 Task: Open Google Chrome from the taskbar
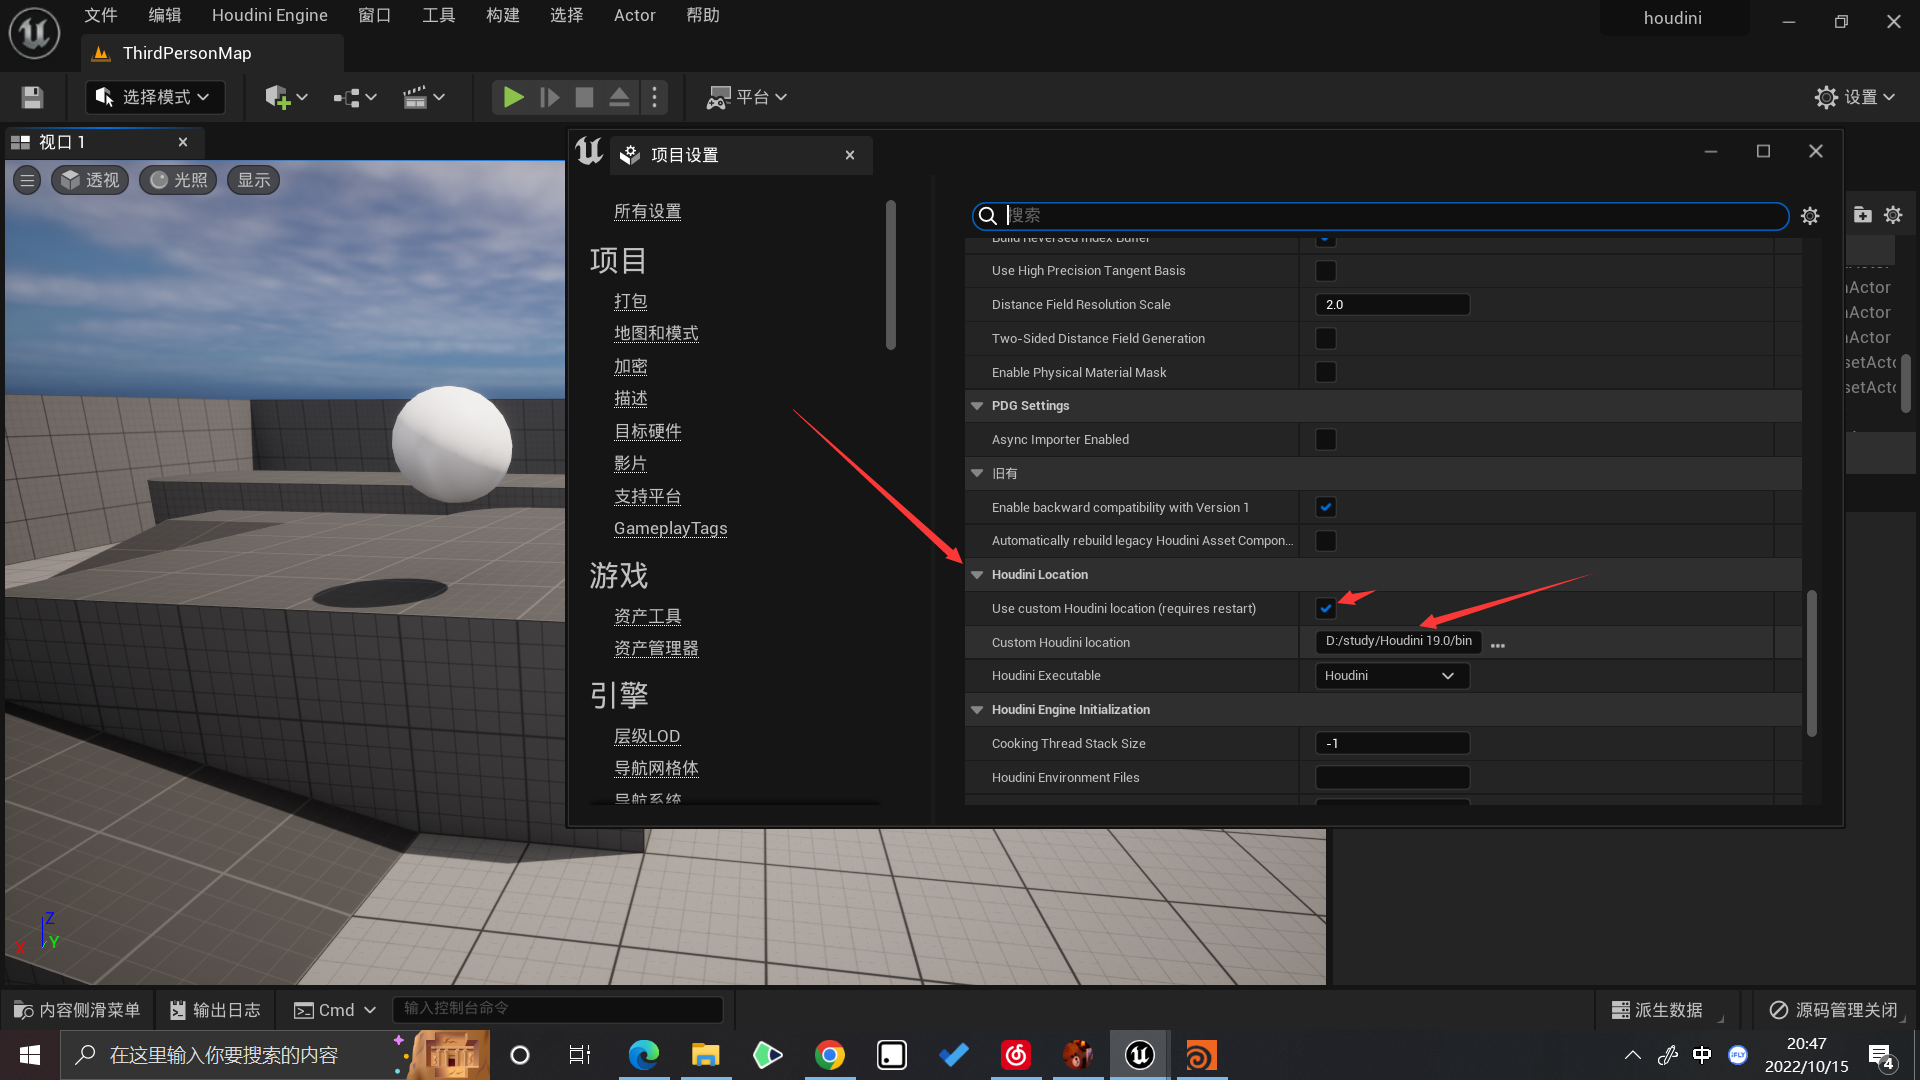(829, 1055)
